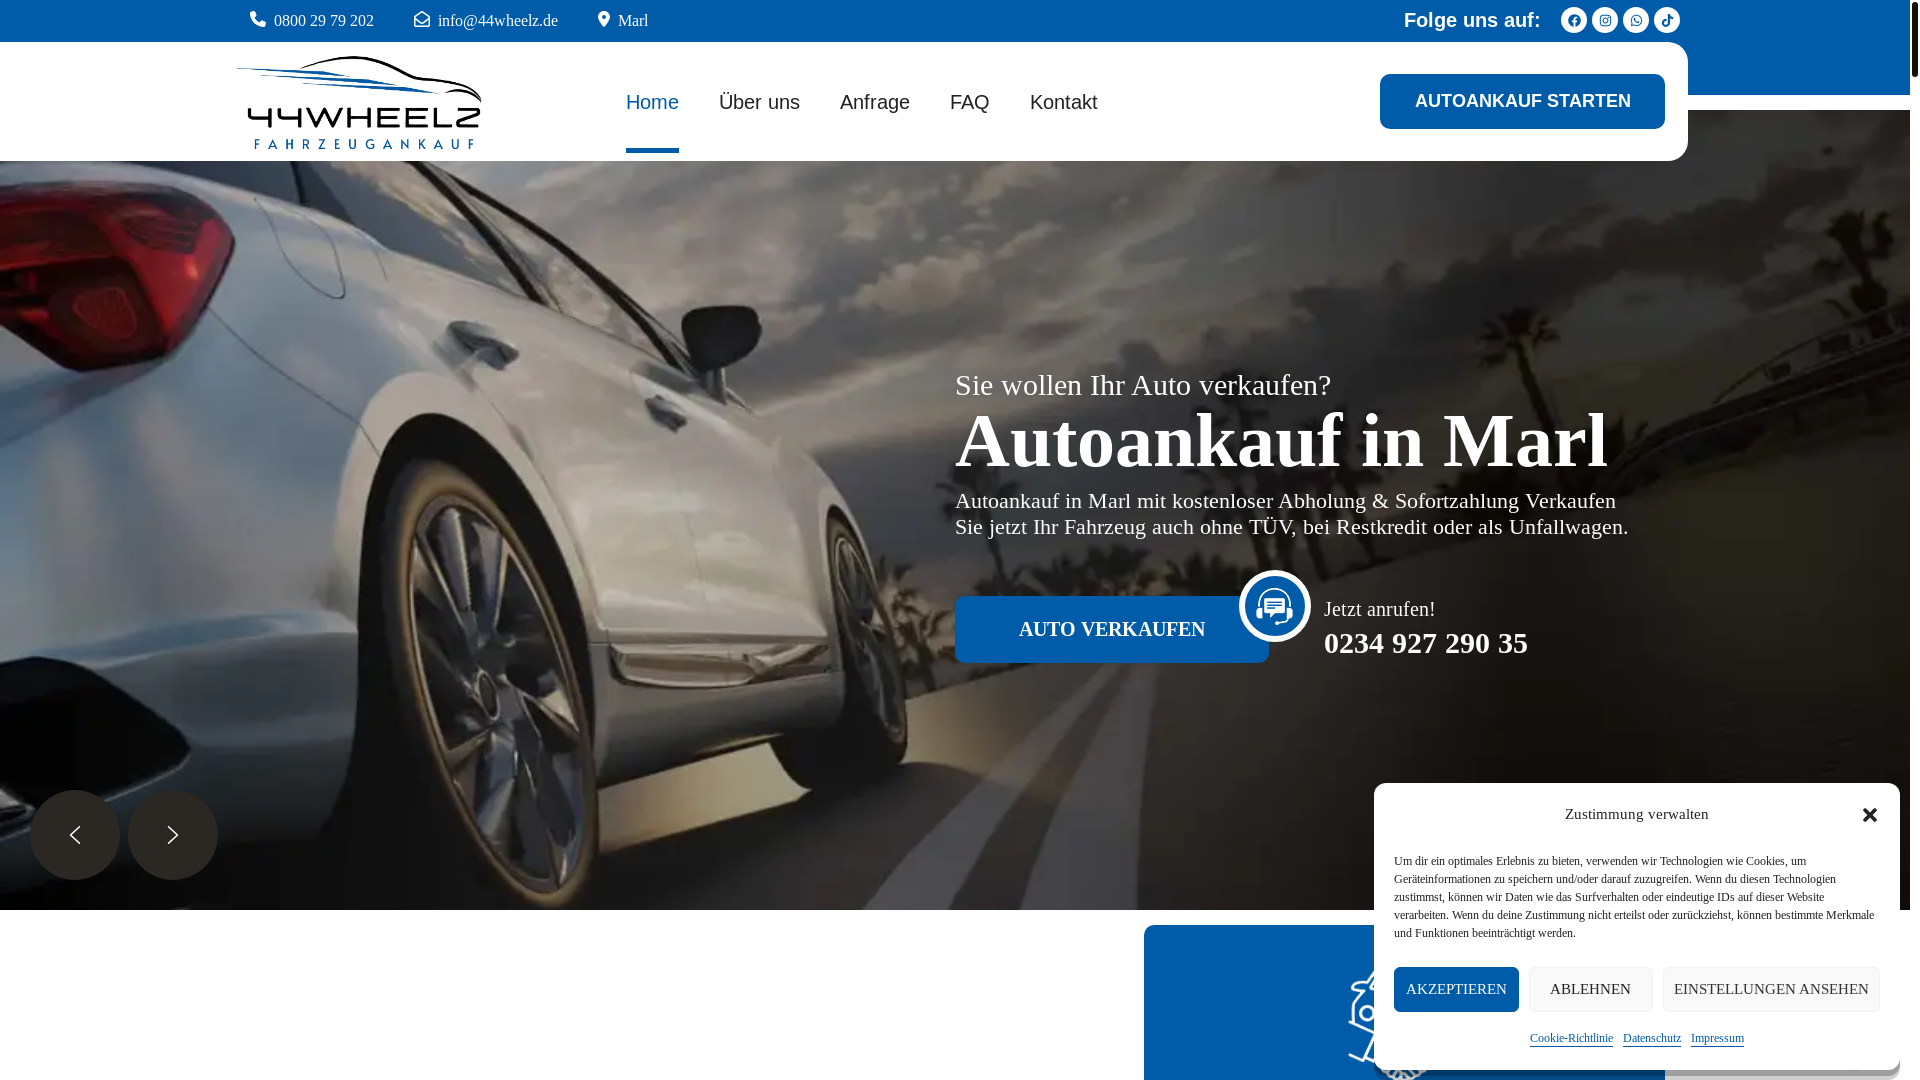This screenshot has height=1080, width=1920.
Task: Close the Zustimmung verwalten cookie dialog
Action: pos(1870,815)
